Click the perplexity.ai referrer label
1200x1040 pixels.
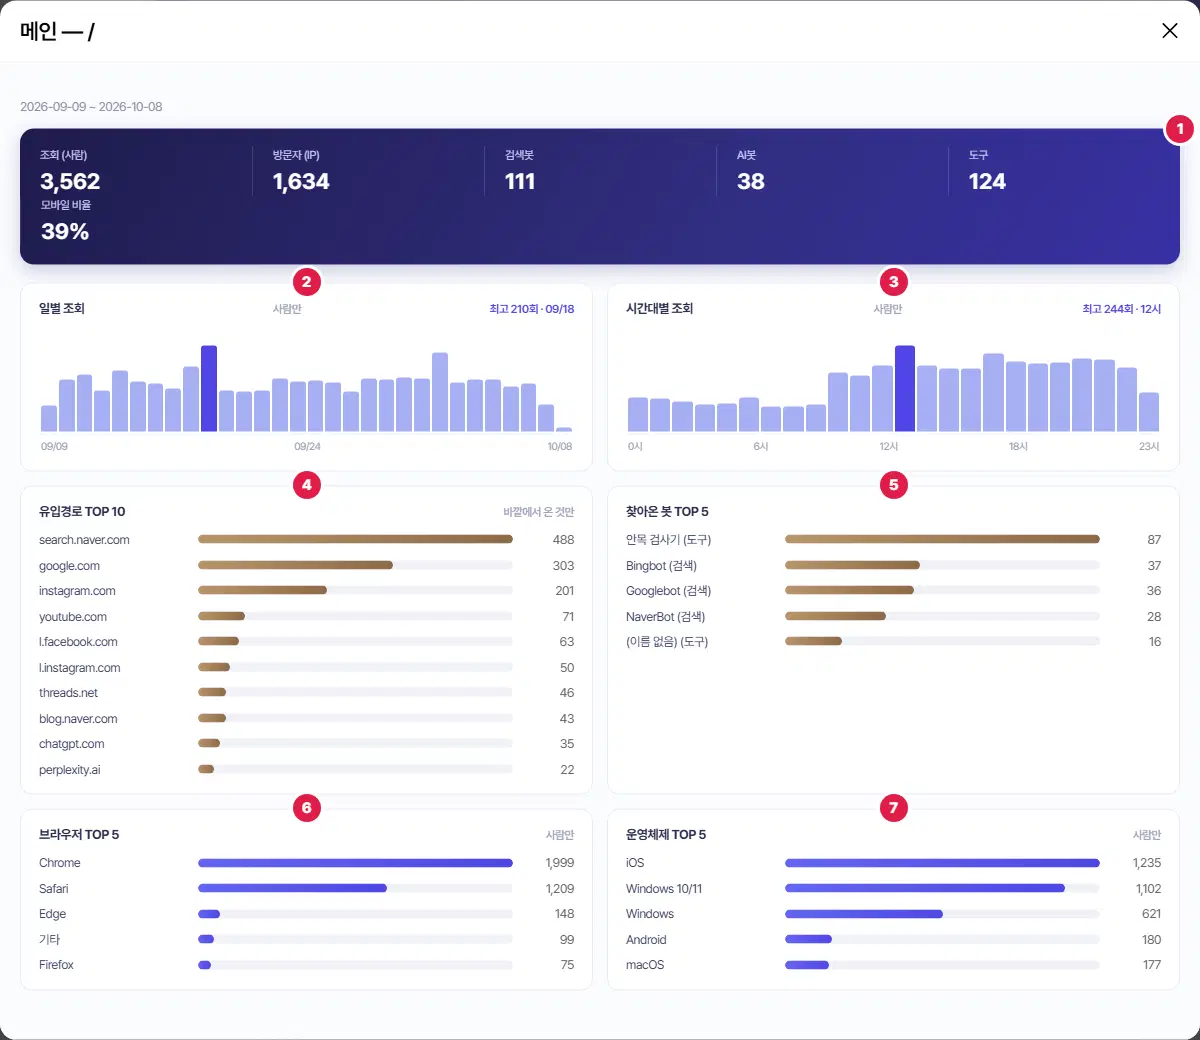pos(70,770)
